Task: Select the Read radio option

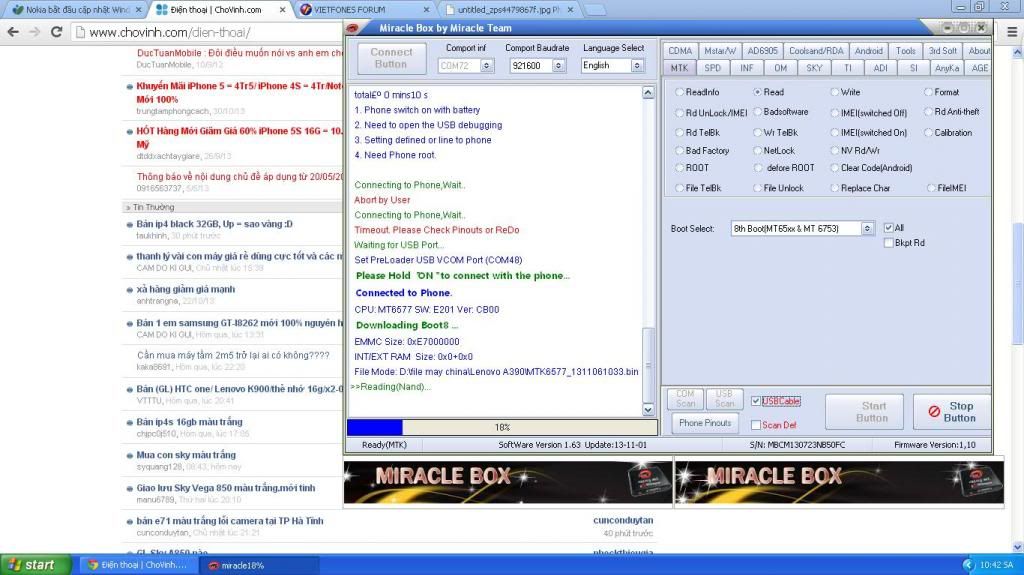Action: click(758, 92)
